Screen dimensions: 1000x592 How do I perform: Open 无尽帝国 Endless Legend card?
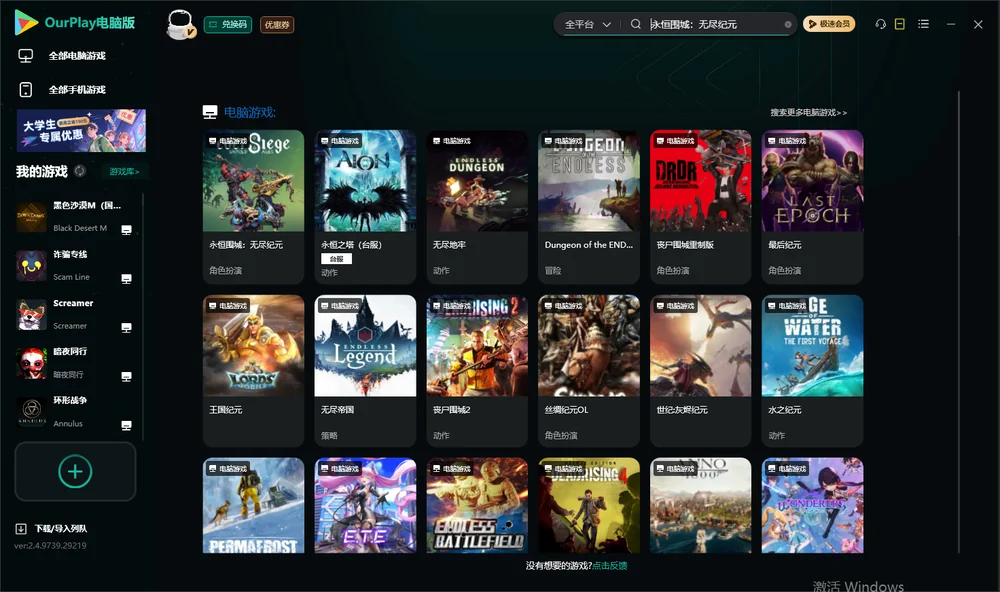click(365, 371)
